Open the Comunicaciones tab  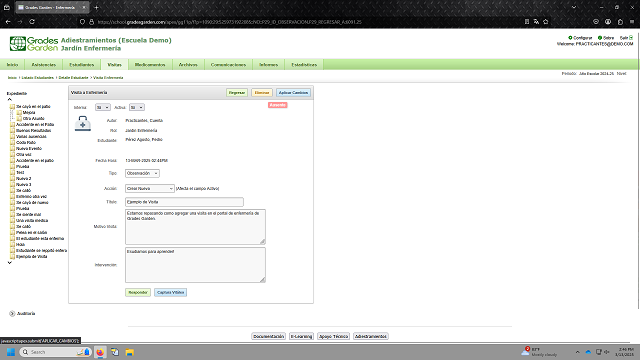pos(228,64)
